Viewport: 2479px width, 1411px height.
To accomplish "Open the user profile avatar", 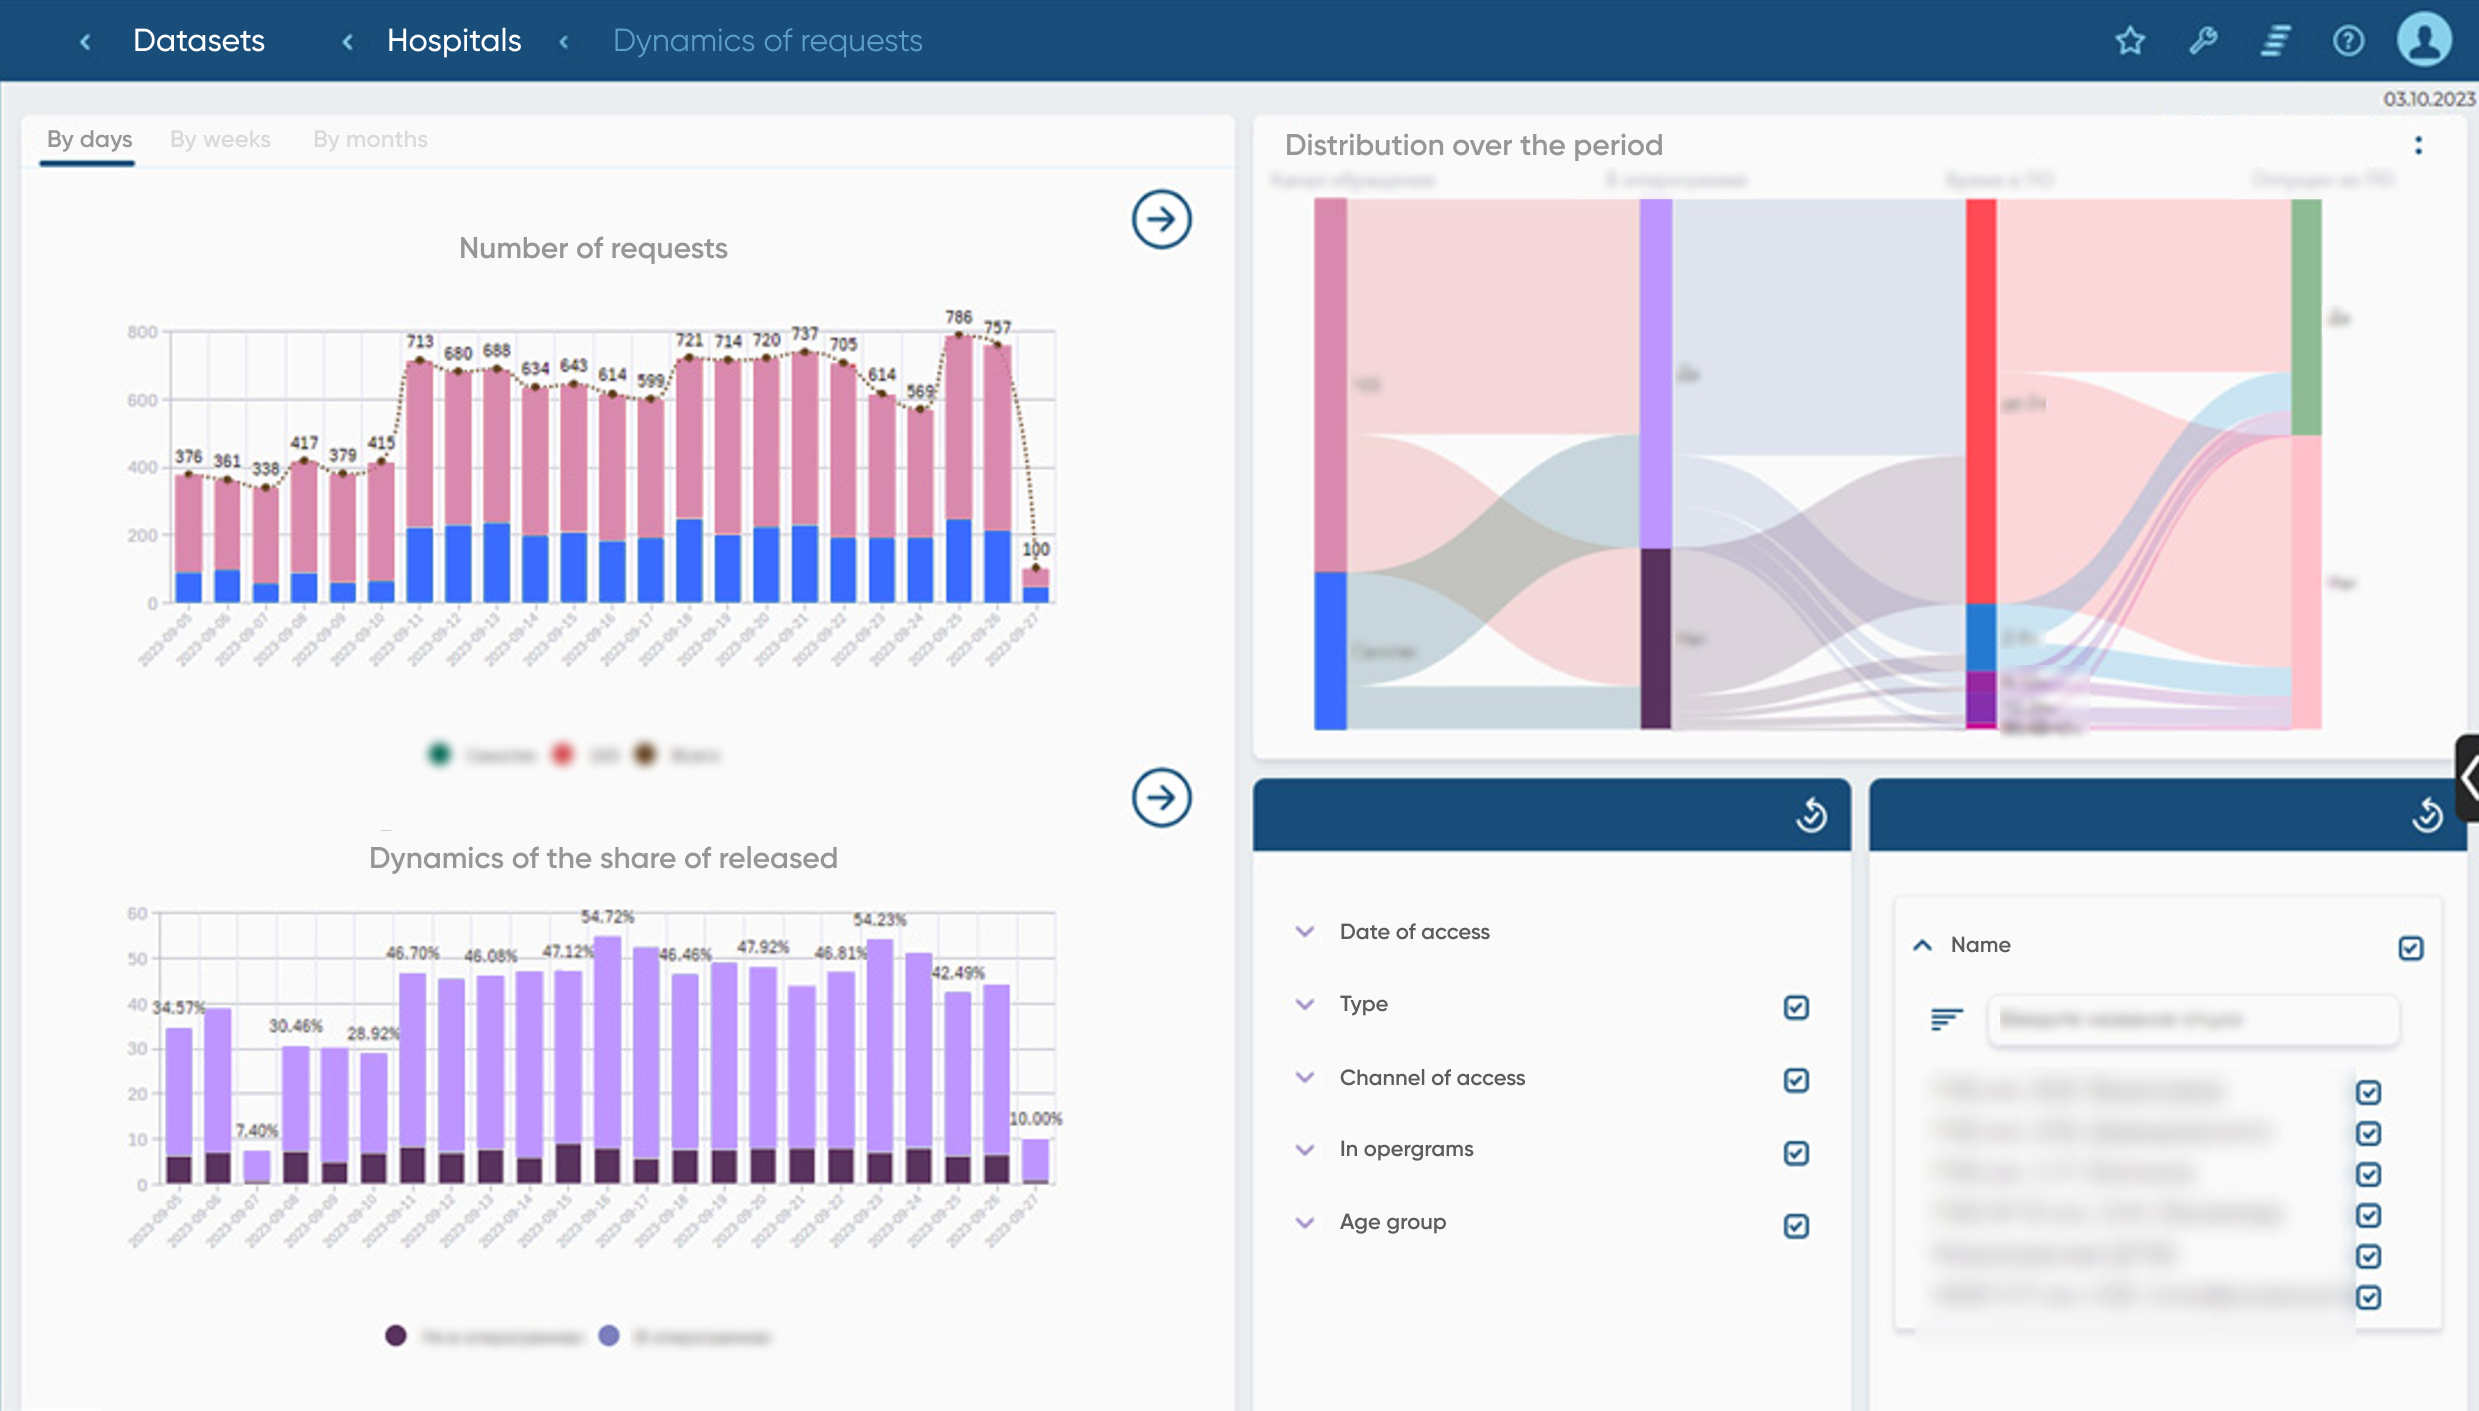I will tap(2424, 40).
